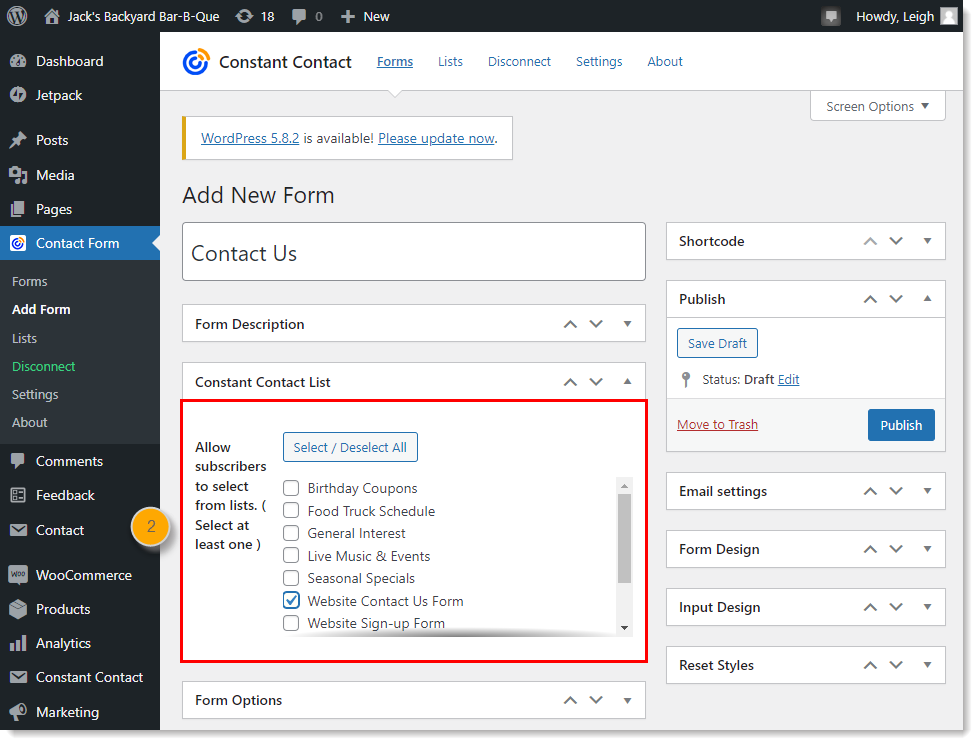Image resolution: width=978 pixels, height=745 pixels.
Task: Select the Seasonal Specials checkbox
Action: coord(291,578)
